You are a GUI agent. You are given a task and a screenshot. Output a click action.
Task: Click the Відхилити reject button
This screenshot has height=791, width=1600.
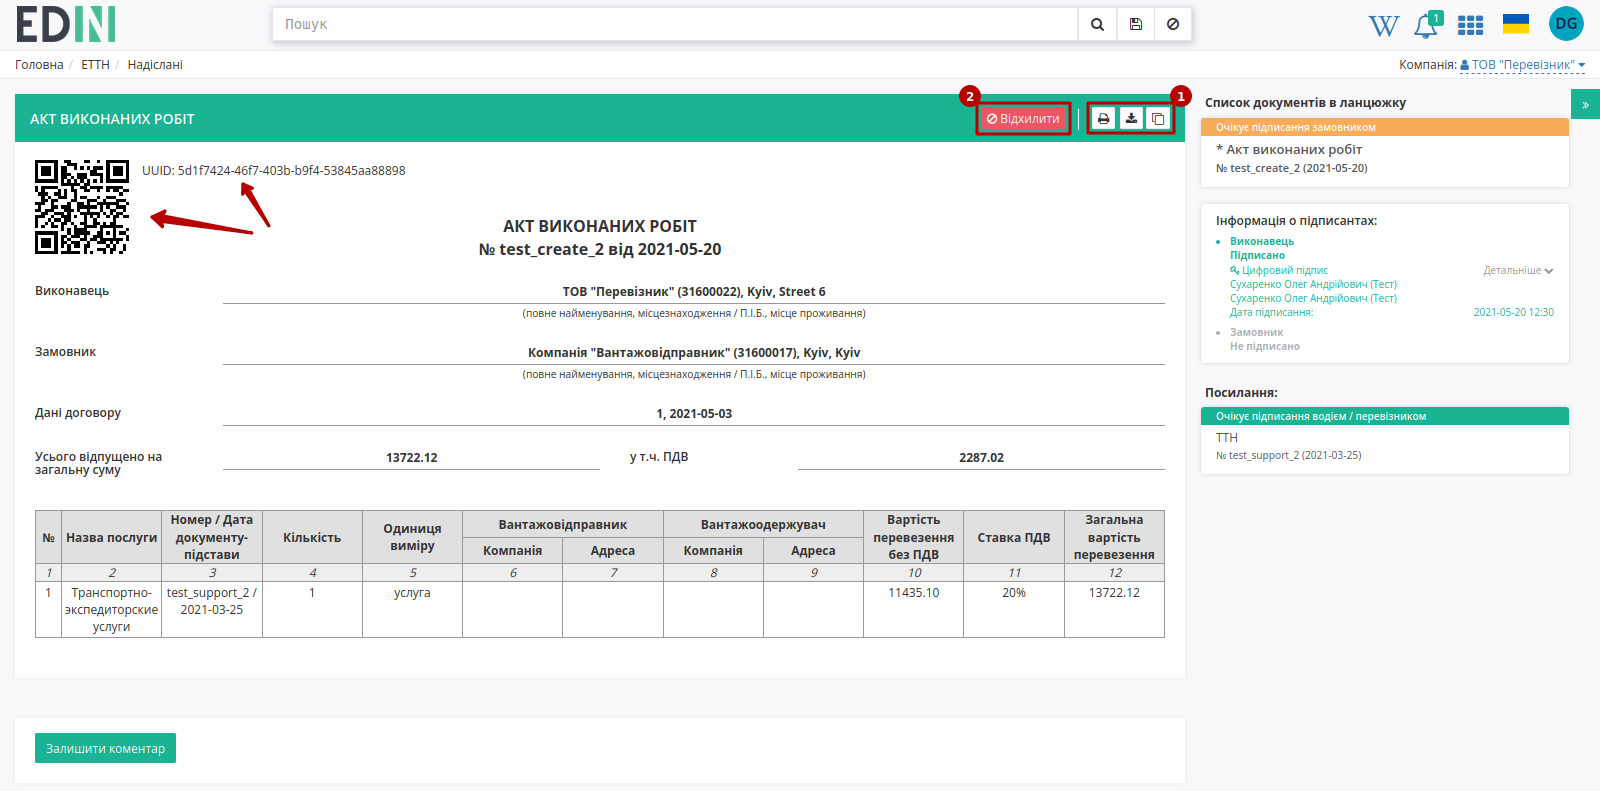click(x=1023, y=119)
